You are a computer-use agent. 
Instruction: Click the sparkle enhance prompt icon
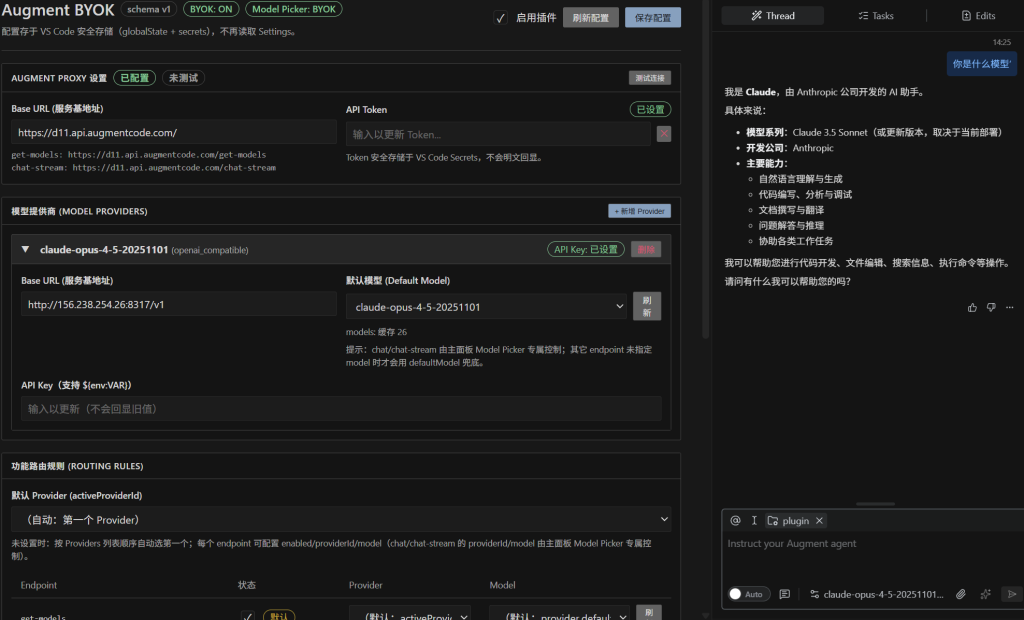click(985, 594)
